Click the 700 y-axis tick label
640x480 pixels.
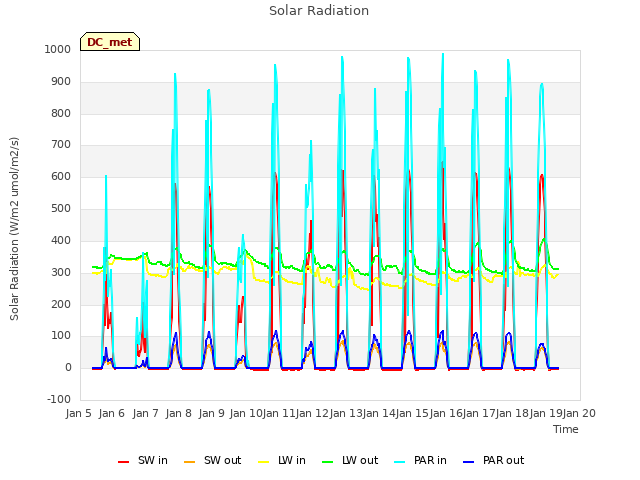(x=61, y=144)
